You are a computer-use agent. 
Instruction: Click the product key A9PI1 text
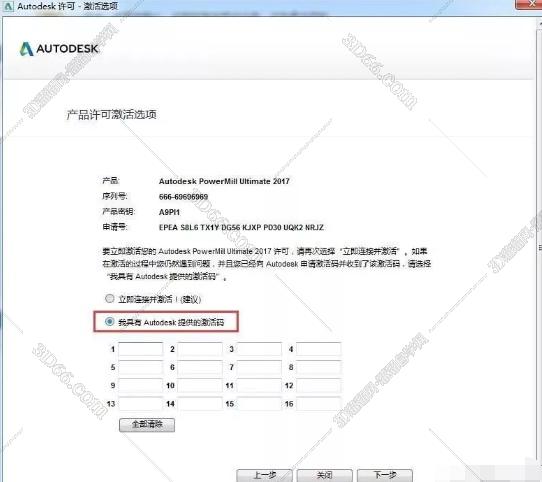169,212
